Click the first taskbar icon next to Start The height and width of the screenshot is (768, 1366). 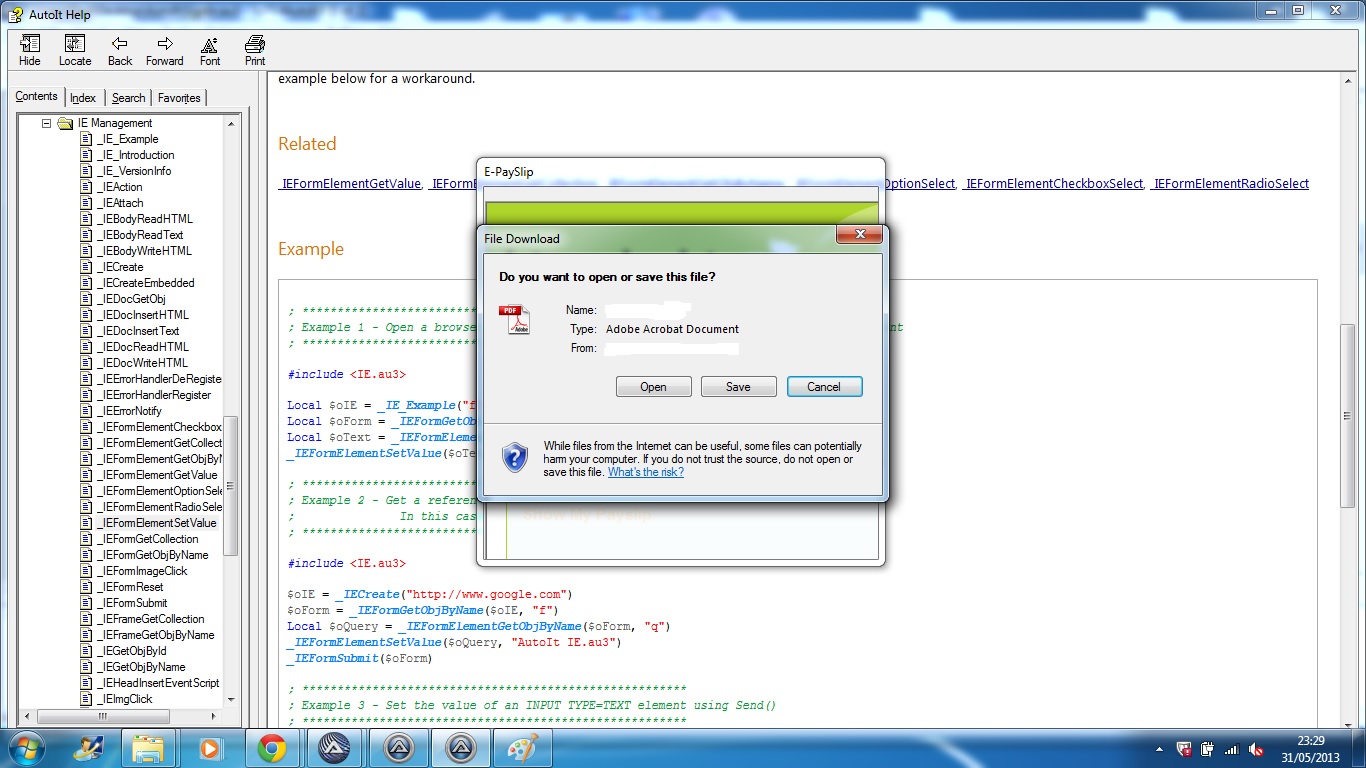tap(87, 748)
